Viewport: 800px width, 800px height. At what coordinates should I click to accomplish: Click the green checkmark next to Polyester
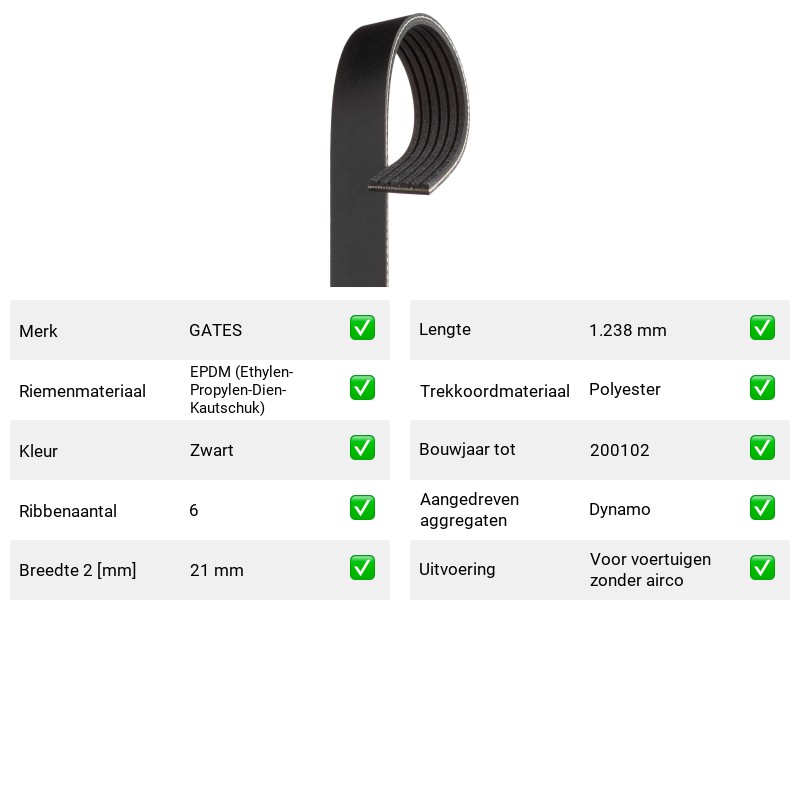click(762, 388)
